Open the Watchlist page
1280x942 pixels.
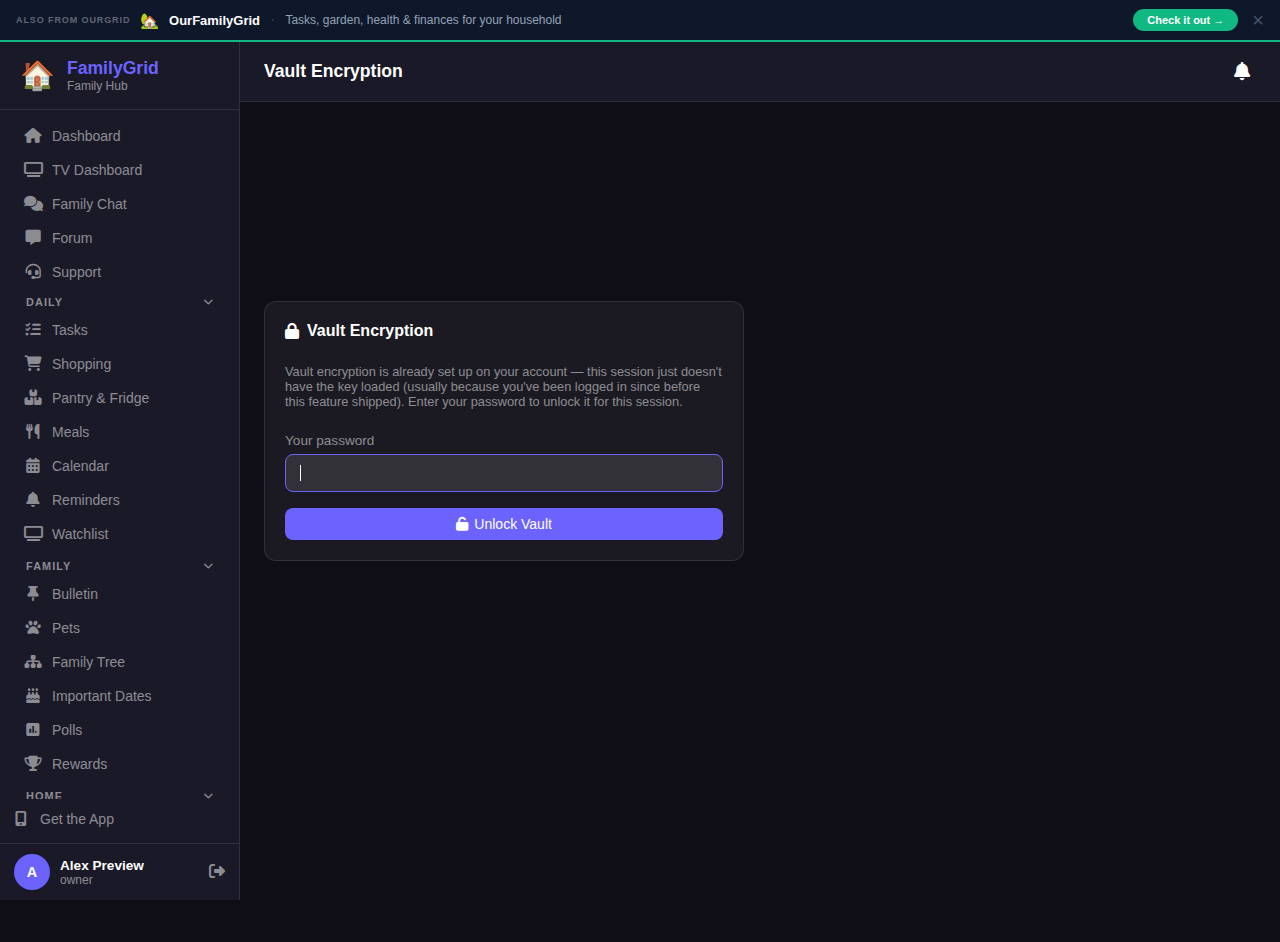tap(120, 534)
